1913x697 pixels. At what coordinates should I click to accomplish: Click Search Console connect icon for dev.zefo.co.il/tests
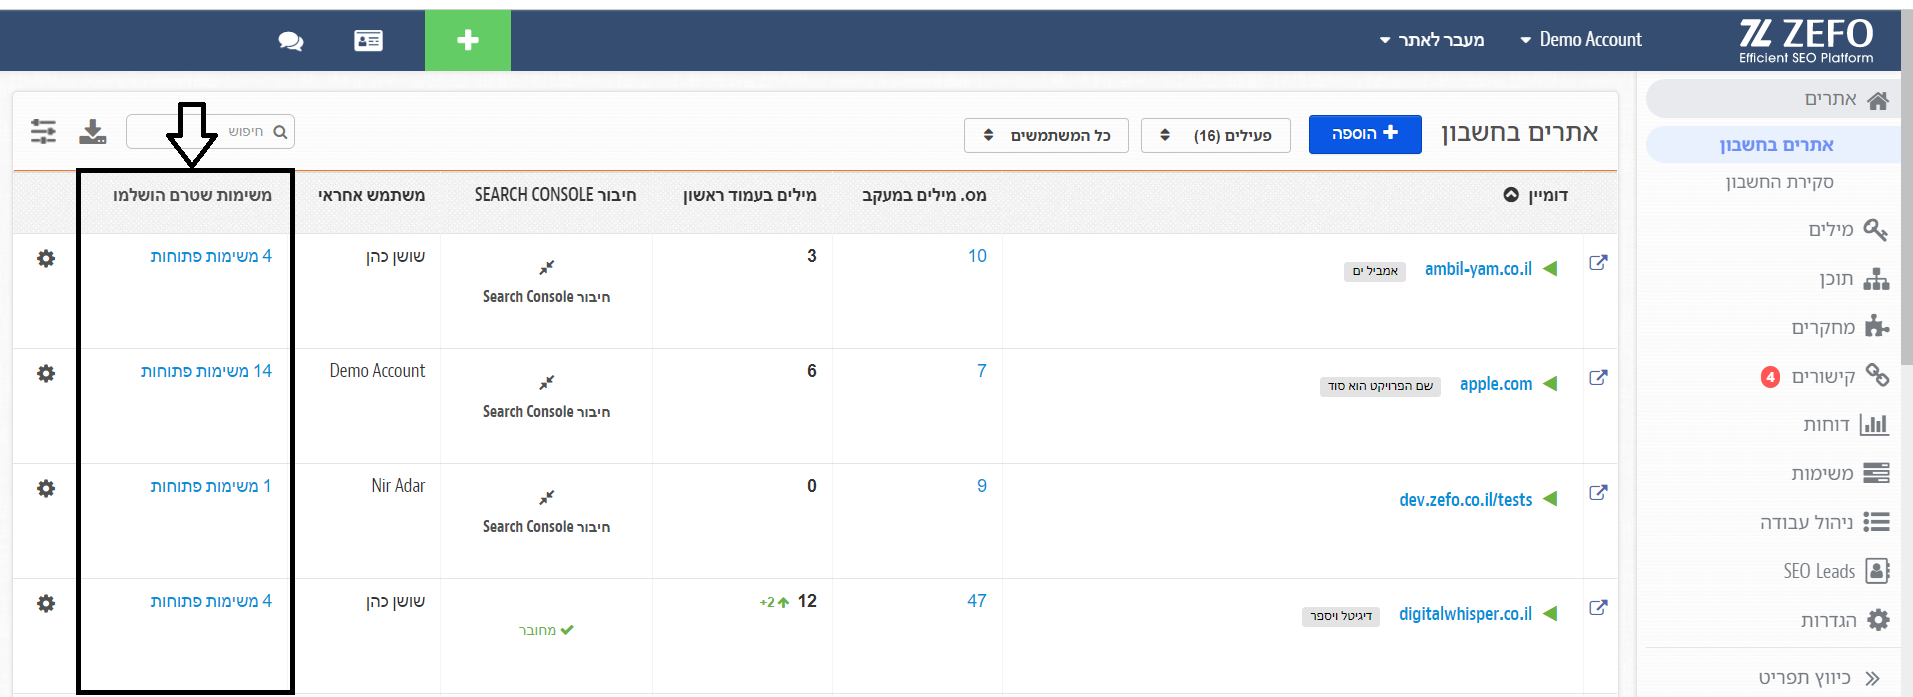[546, 497]
